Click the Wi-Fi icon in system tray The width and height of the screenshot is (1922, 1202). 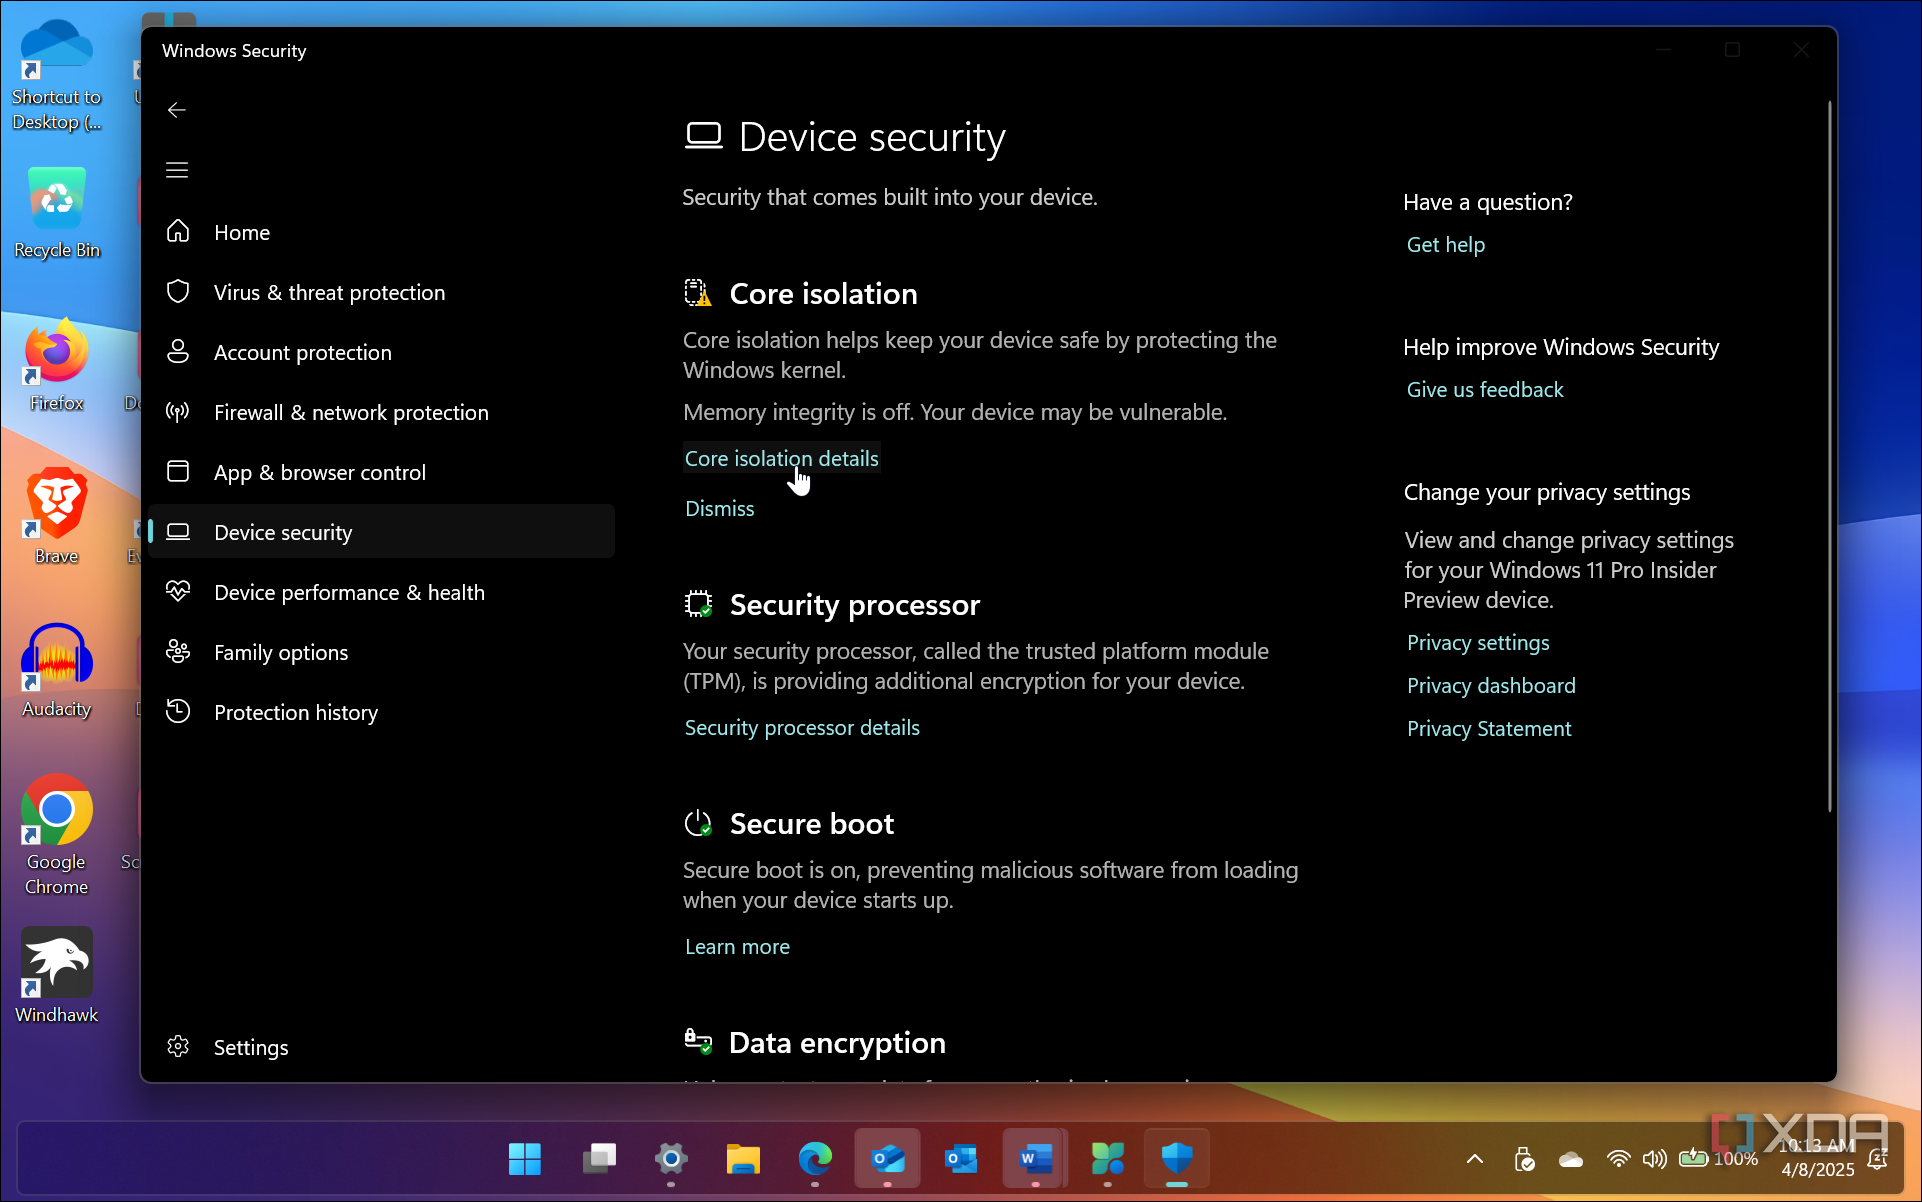(1617, 1159)
